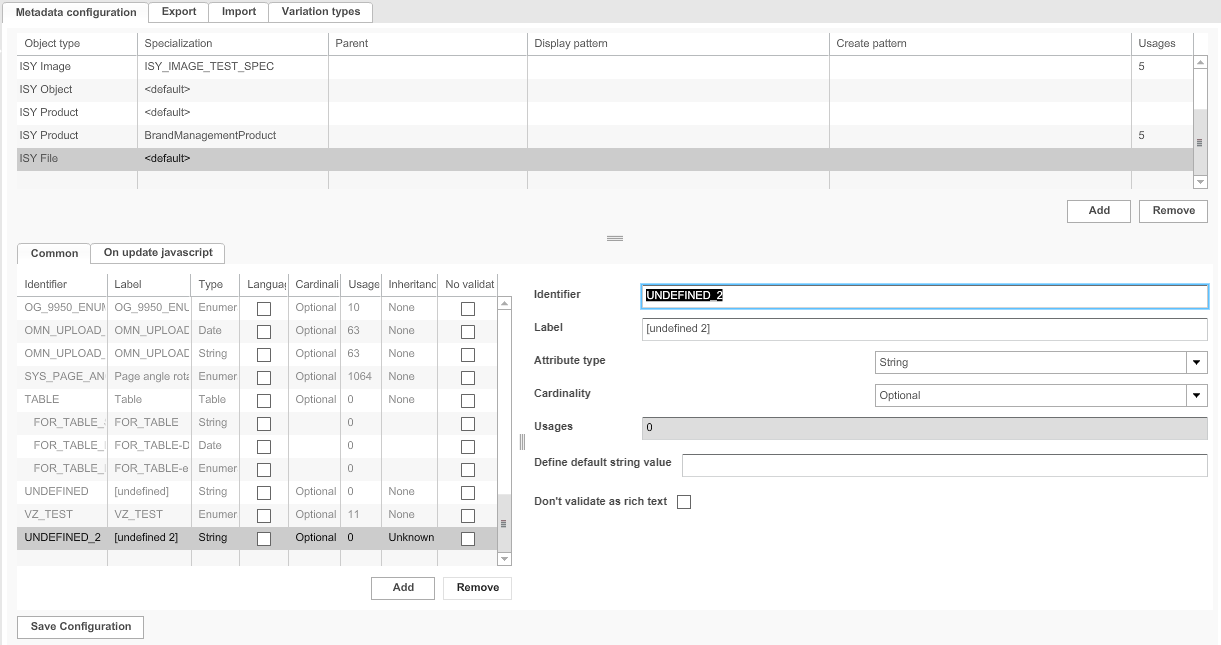The height and width of the screenshot is (645, 1221).
Task: Open the Cardinality dropdown arrow
Action: click(x=1196, y=395)
